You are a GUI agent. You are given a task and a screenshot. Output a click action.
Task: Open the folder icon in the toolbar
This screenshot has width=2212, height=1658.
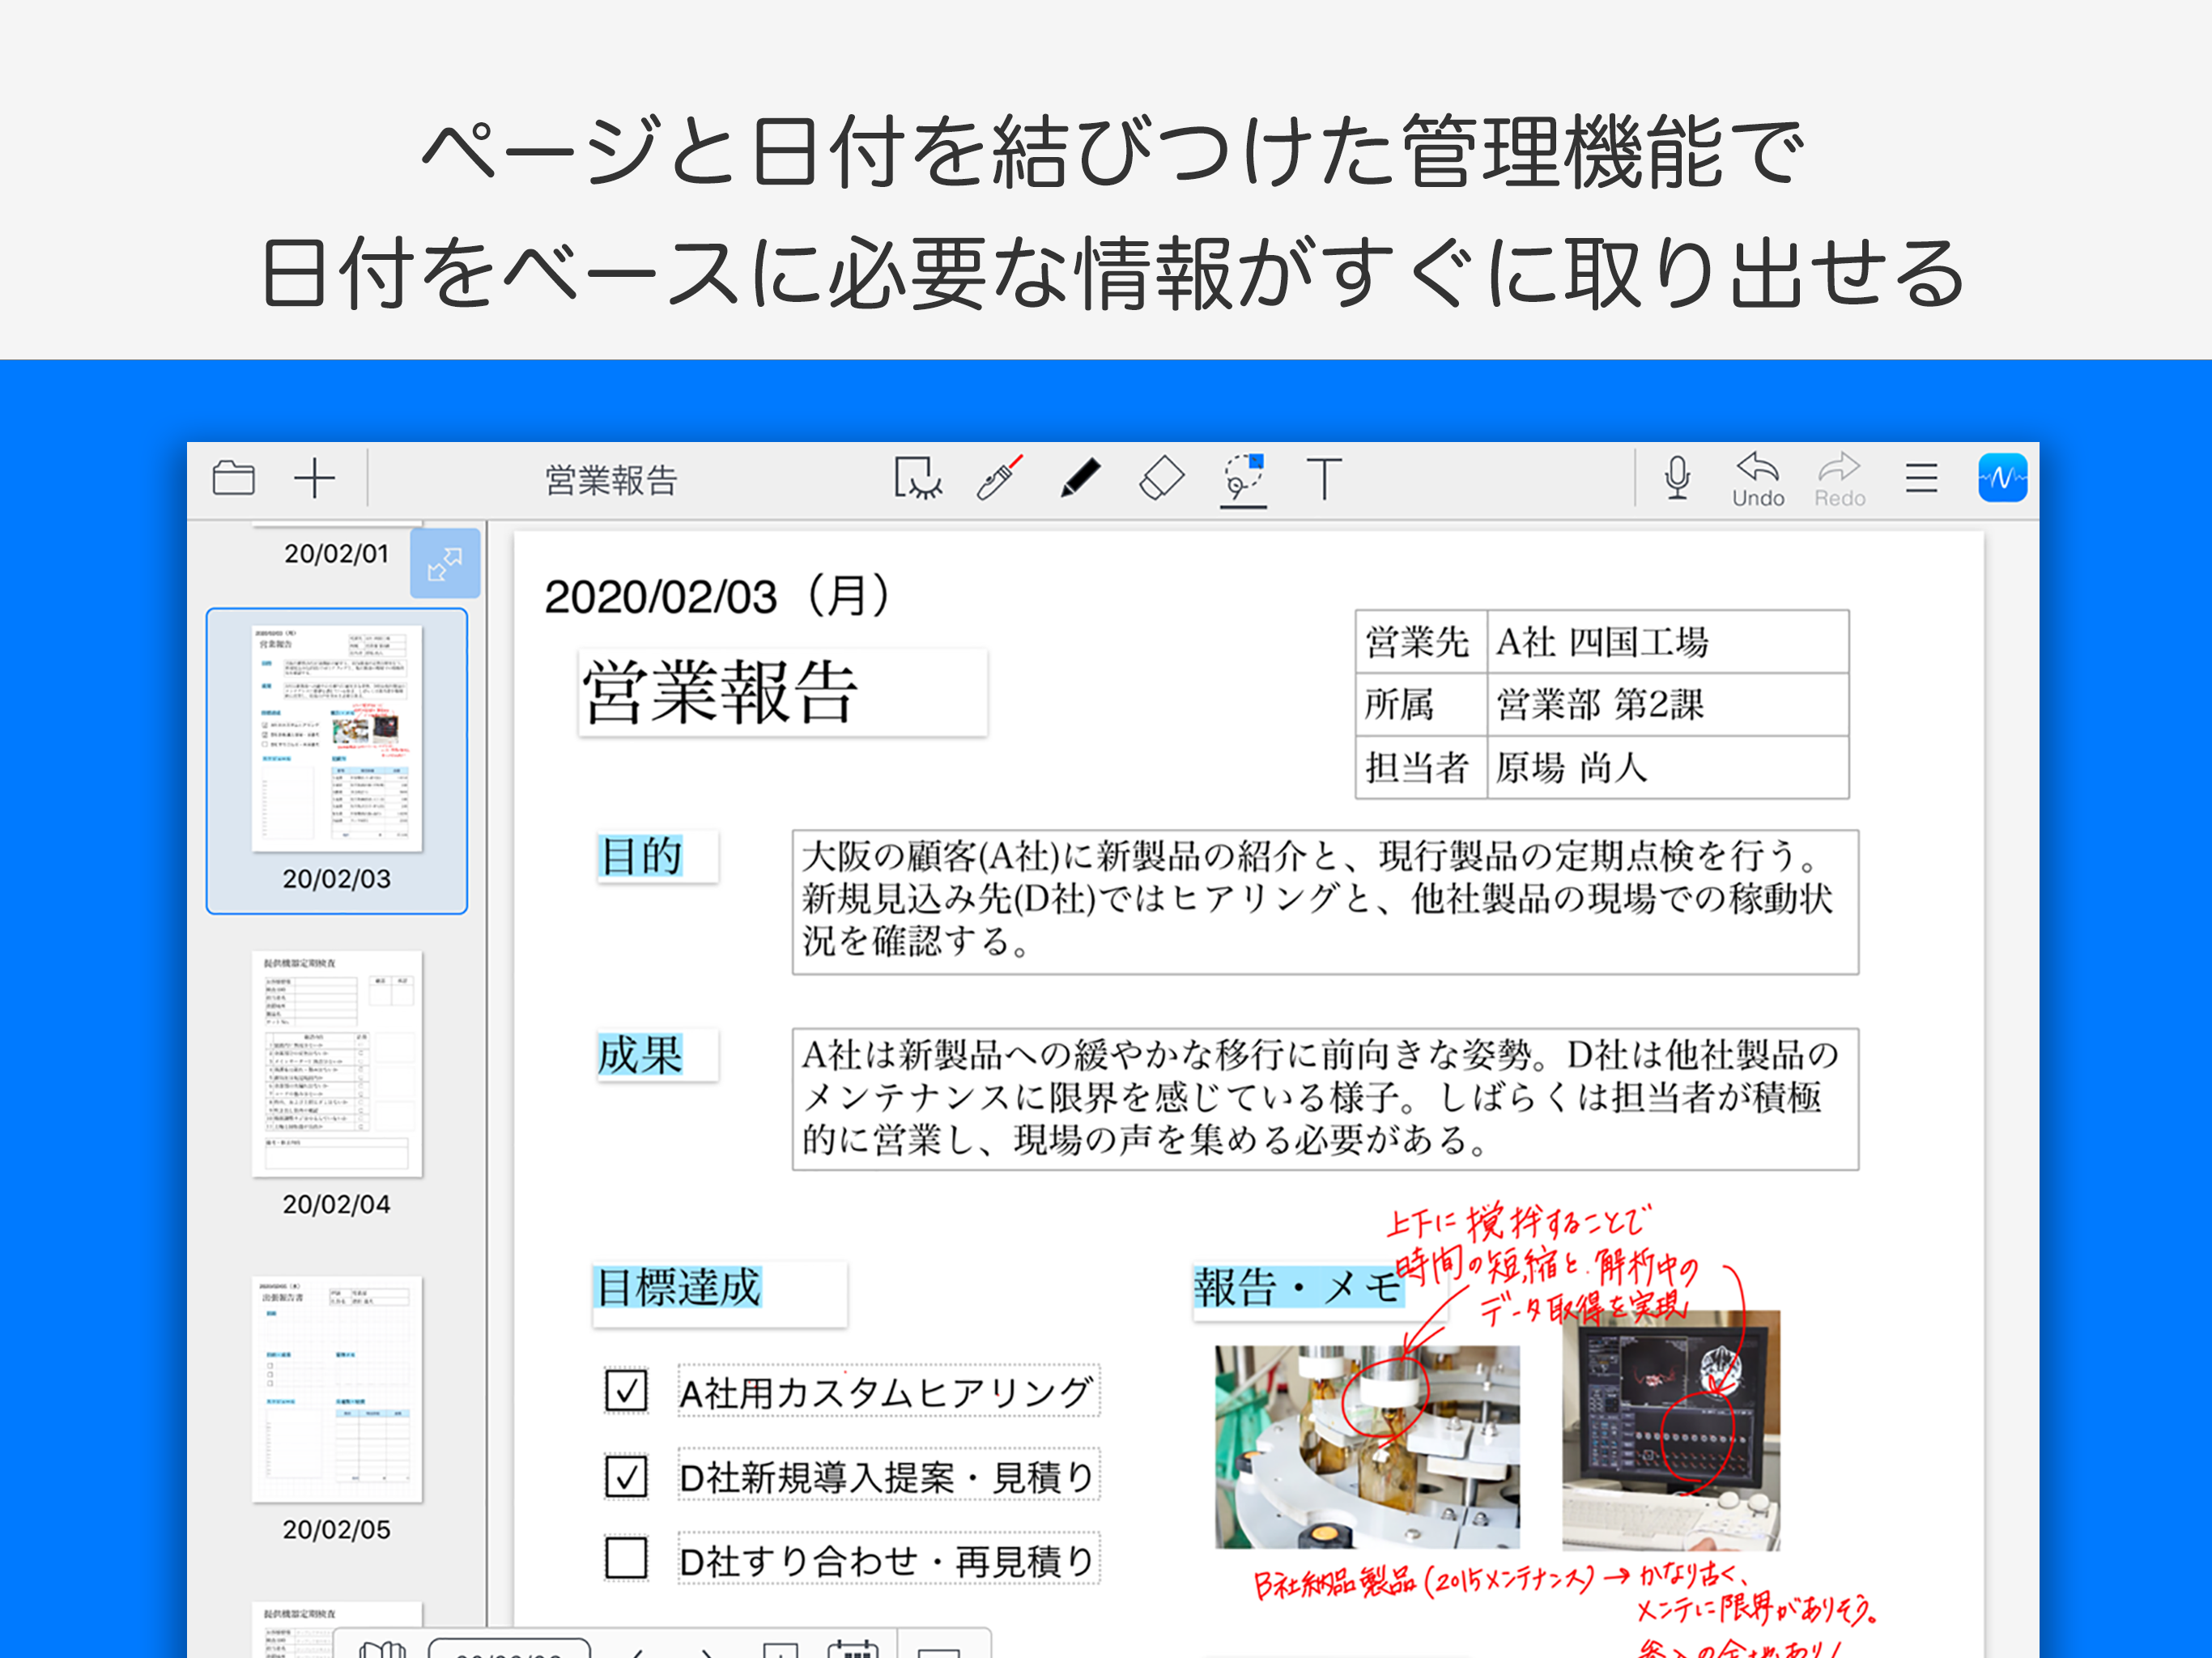point(234,478)
